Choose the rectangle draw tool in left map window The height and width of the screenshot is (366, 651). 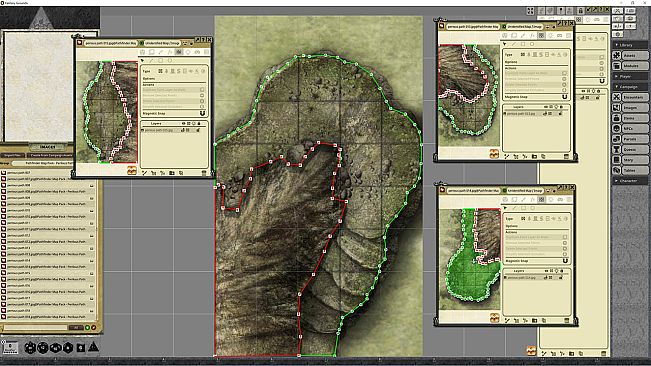pyautogui.click(x=160, y=61)
